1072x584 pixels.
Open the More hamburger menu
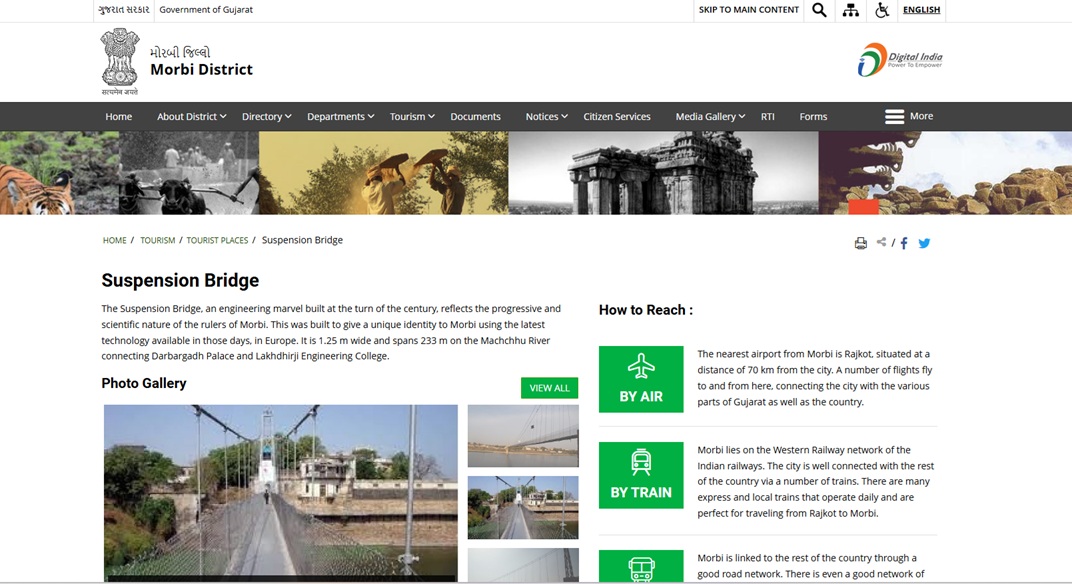[x=908, y=117]
